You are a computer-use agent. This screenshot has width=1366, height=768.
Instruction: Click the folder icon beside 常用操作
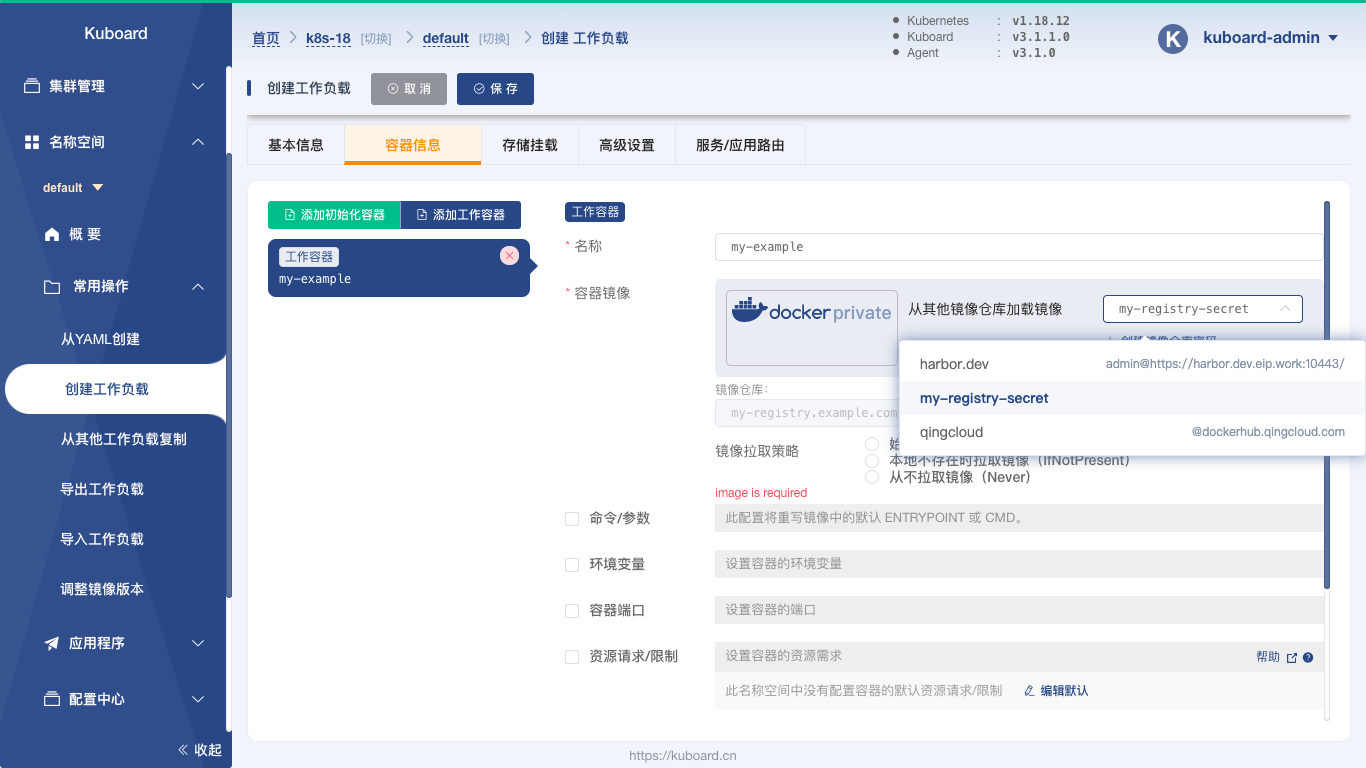pyautogui.click(x=52, y=287)
